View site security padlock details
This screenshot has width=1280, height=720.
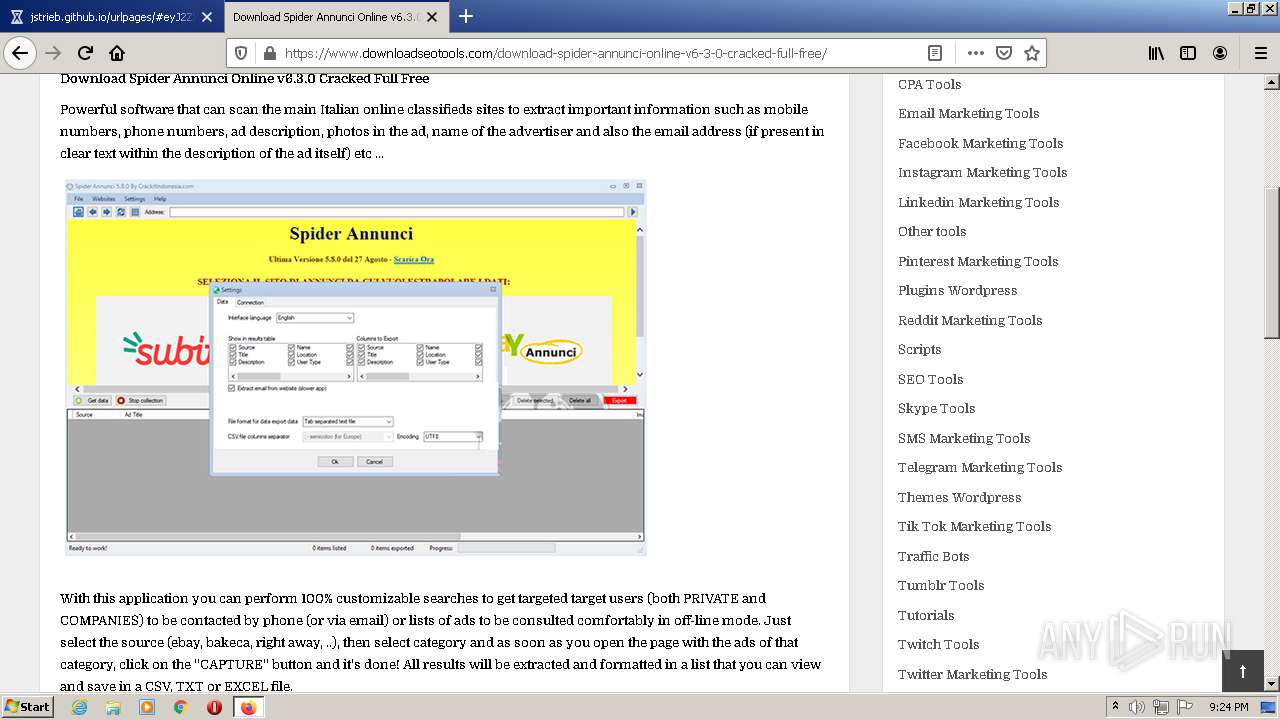pyautogui.click(x=269, y=53)
